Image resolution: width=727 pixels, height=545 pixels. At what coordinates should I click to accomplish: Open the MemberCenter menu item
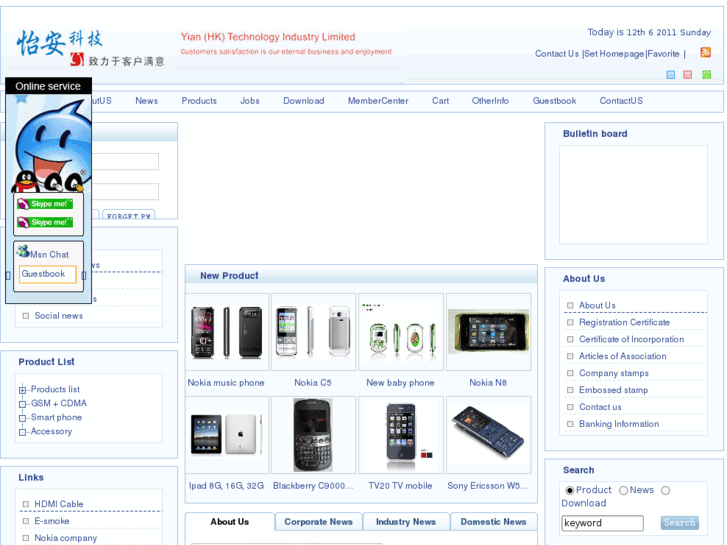pyautogui.click(x=378, y=101)
